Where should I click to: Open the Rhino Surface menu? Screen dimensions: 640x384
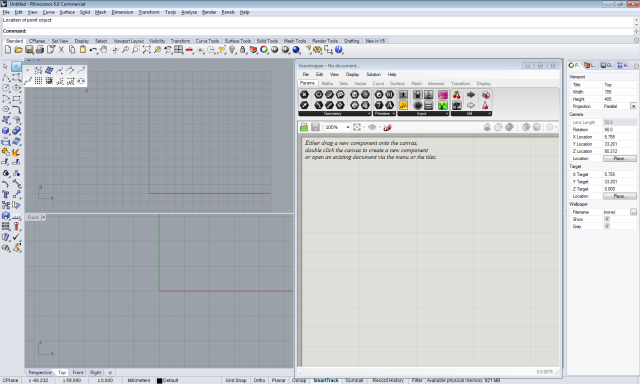[67, 12]
